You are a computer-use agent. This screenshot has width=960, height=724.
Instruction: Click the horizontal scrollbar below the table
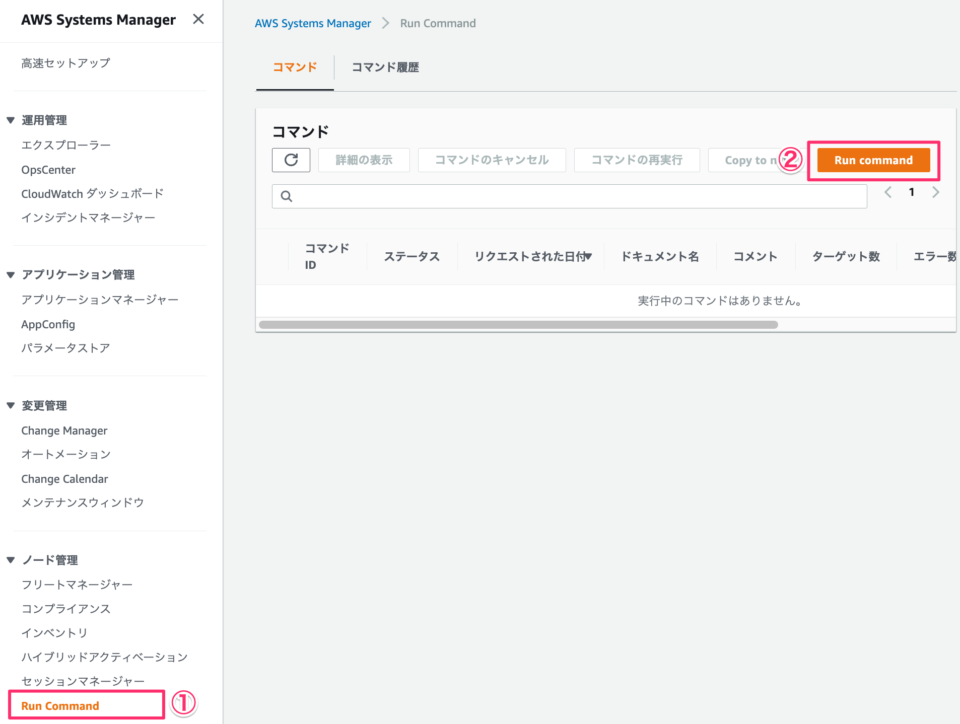520,324
